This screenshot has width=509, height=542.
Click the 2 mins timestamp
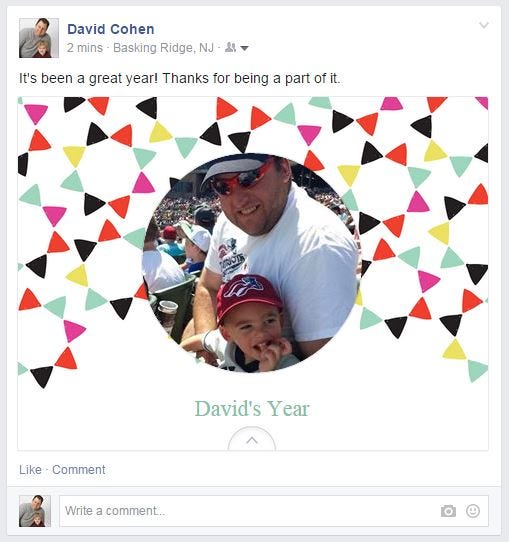click(85, 48)
